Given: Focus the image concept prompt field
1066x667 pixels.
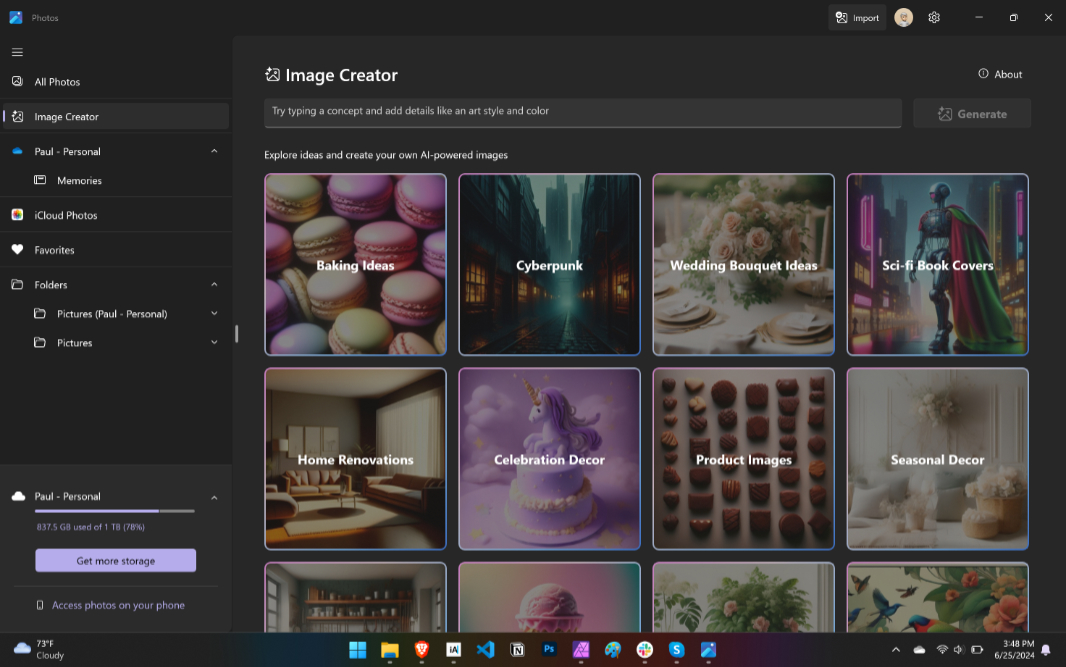Looking at the screenshot, I should [583, 112].
